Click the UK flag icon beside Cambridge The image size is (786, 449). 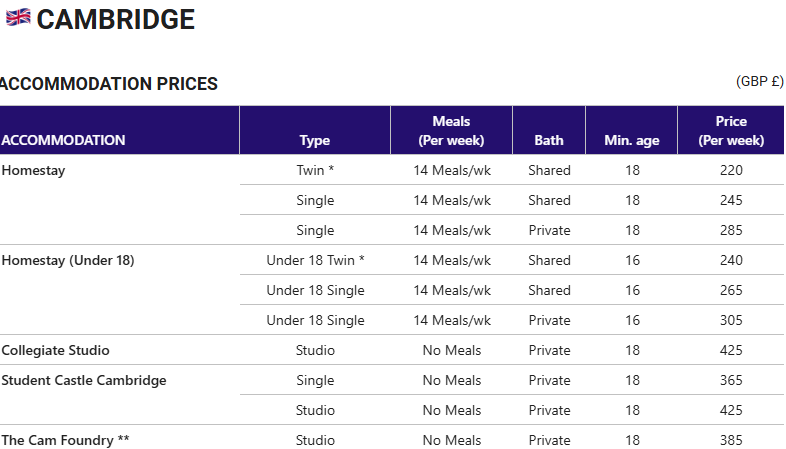[18, 18]
